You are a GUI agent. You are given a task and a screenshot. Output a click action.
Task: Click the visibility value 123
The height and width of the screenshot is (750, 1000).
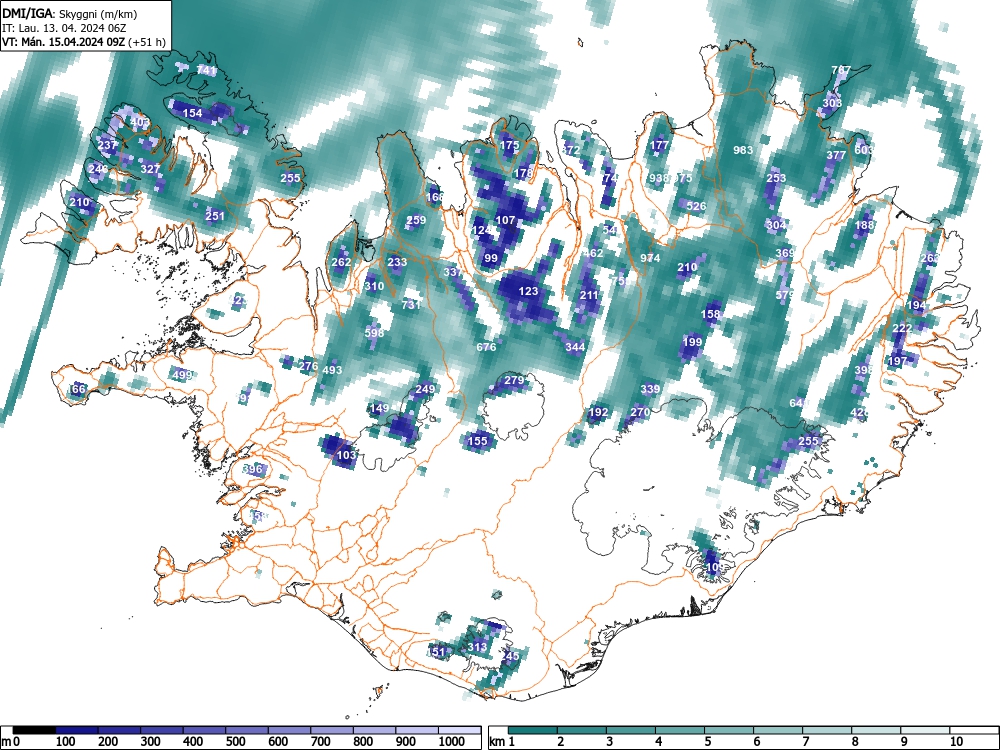point(528,291)
